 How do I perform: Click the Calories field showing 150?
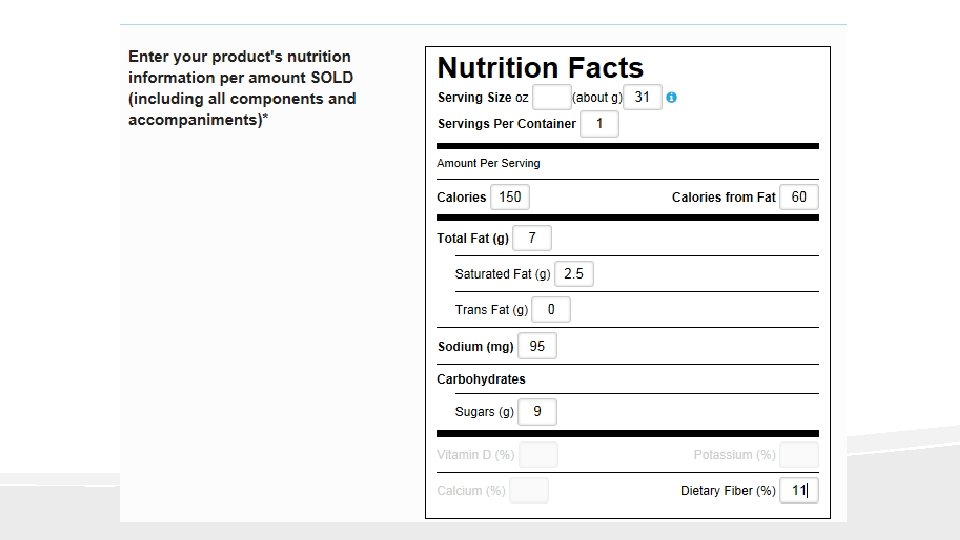point(510,197)
